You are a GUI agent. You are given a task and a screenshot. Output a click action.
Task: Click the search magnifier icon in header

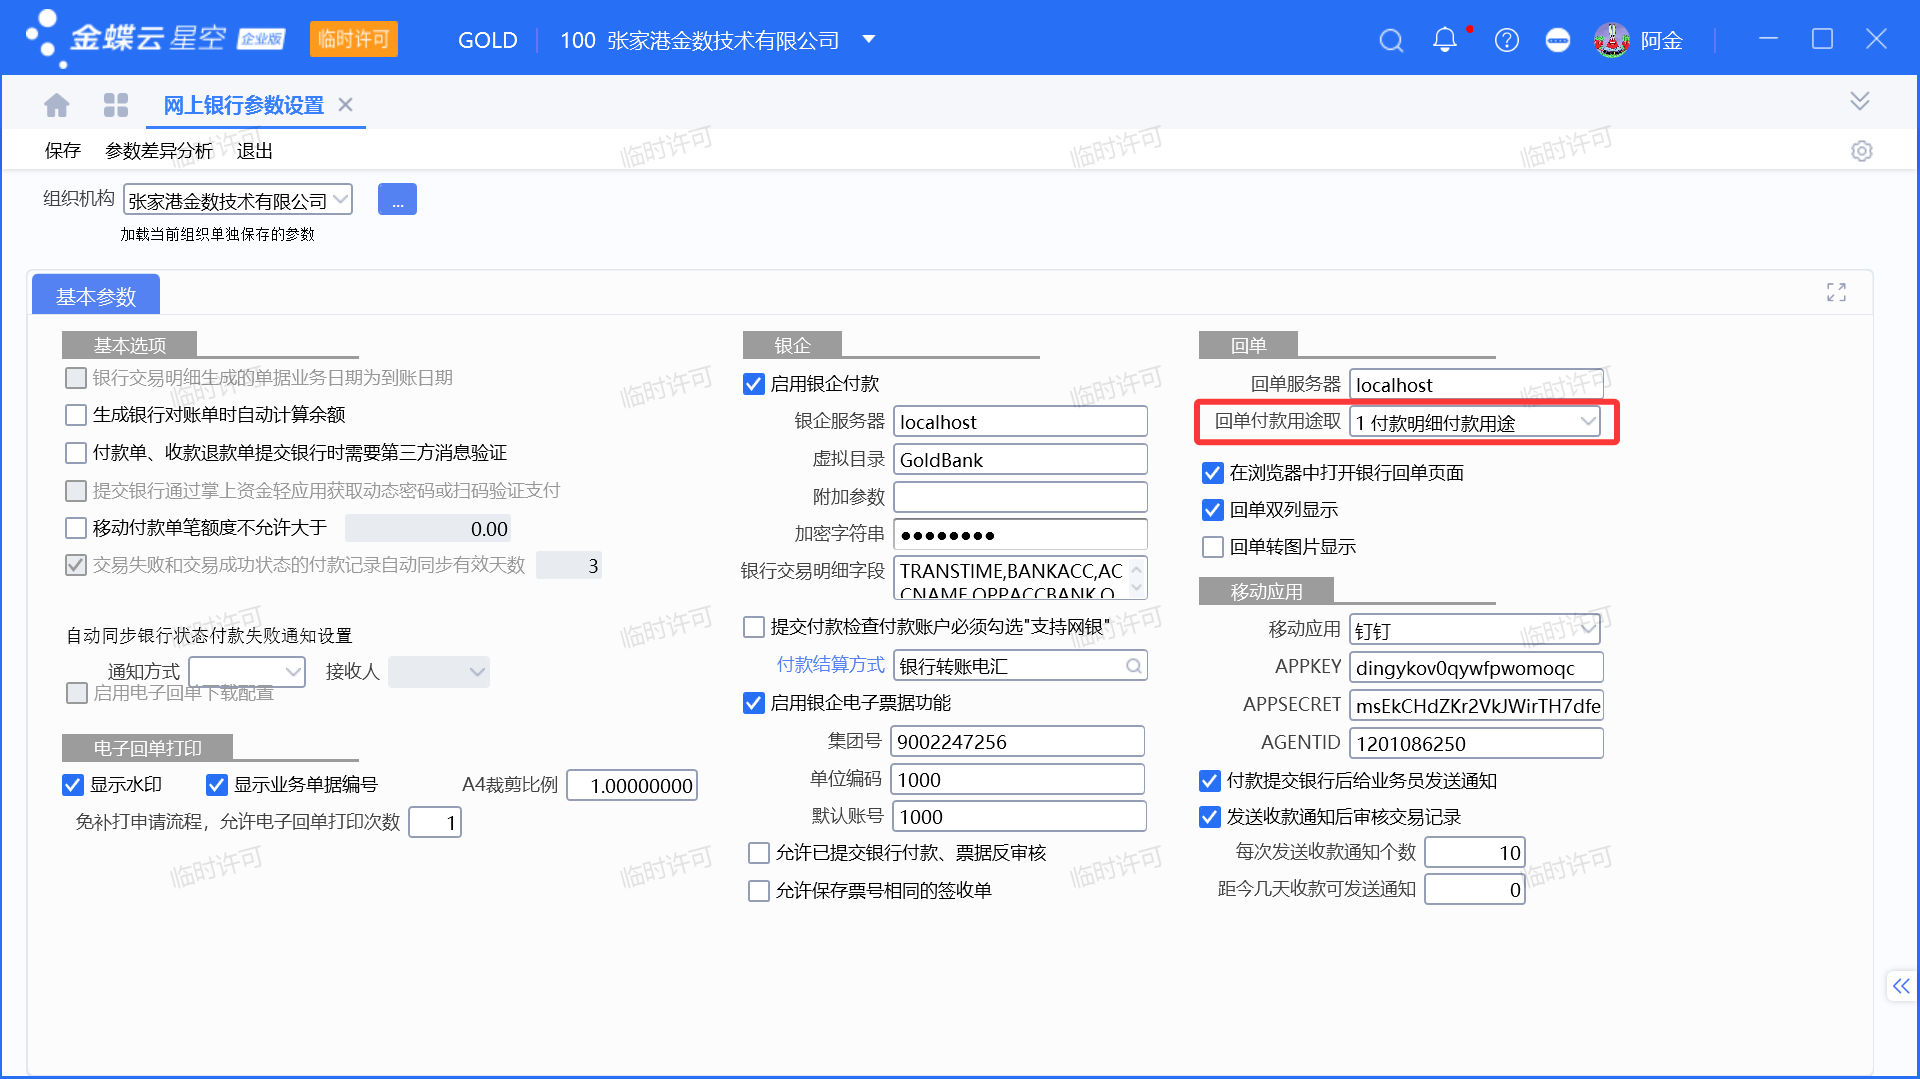click(x=1391, y=41)
